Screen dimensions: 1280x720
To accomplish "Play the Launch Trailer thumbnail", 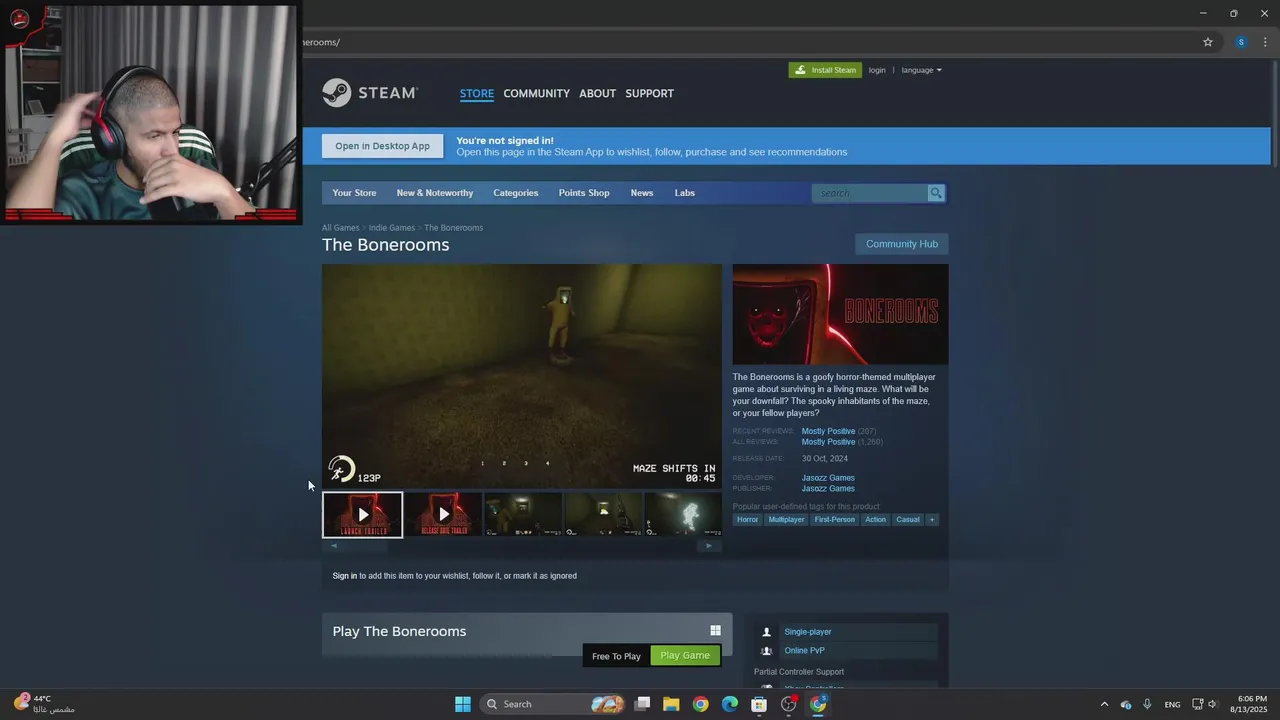I will coord(363,515).
